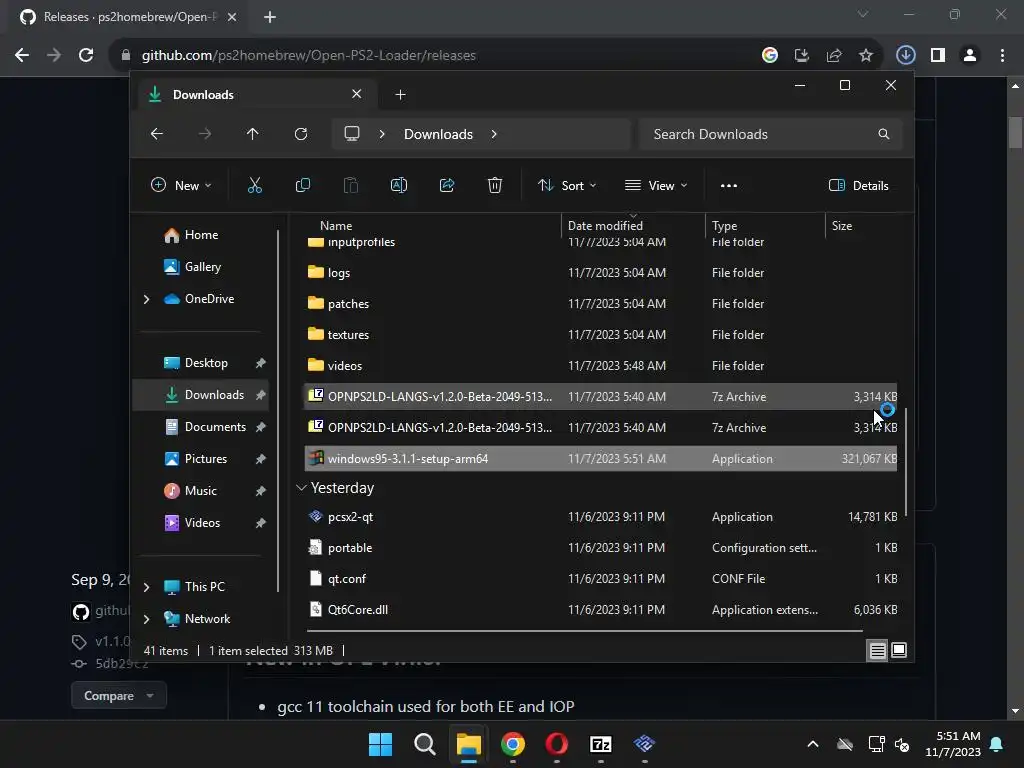
Task: Expand chevron after Downloads in address bar
Action: tap(494, 134)
